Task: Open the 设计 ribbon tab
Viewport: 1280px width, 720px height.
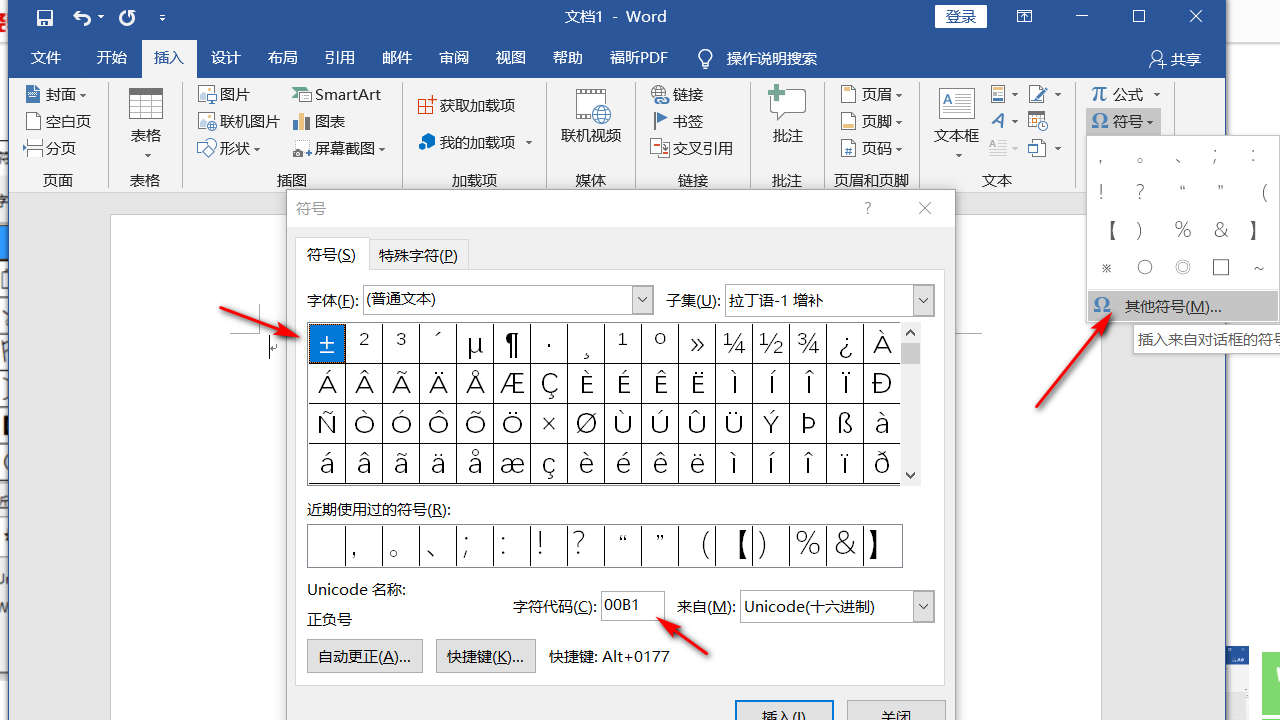Action: coord(225,58)
